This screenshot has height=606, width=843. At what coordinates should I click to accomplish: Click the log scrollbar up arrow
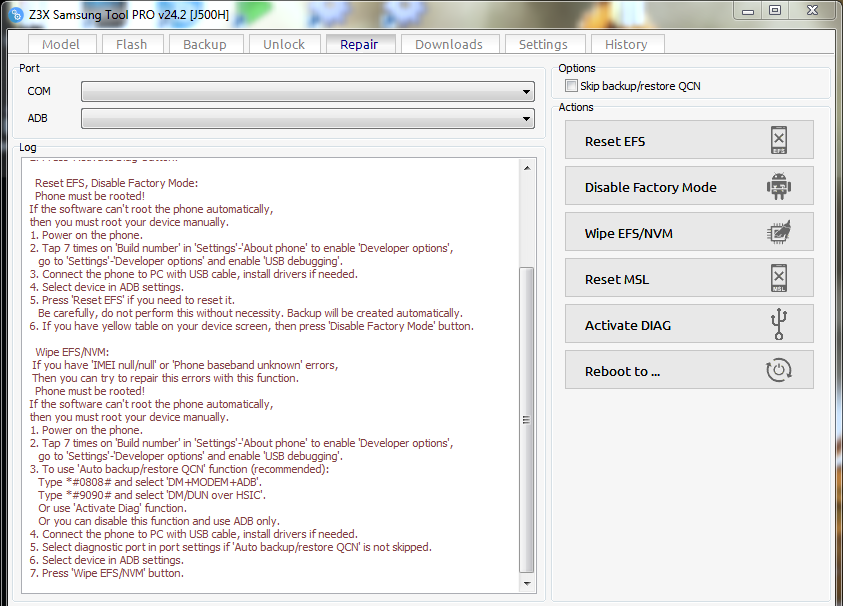(x=527, y=168)
